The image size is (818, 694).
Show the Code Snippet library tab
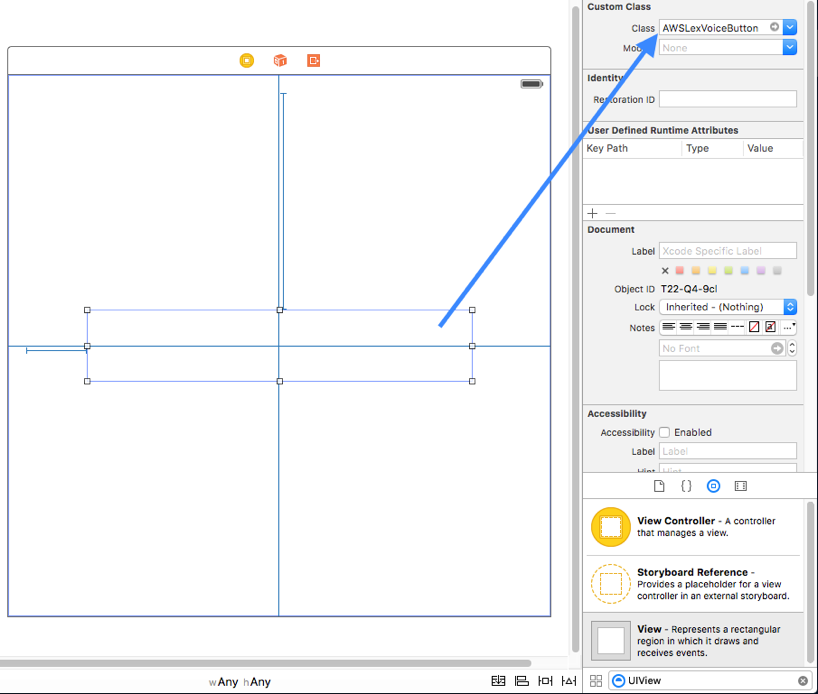tap(687, 486)
